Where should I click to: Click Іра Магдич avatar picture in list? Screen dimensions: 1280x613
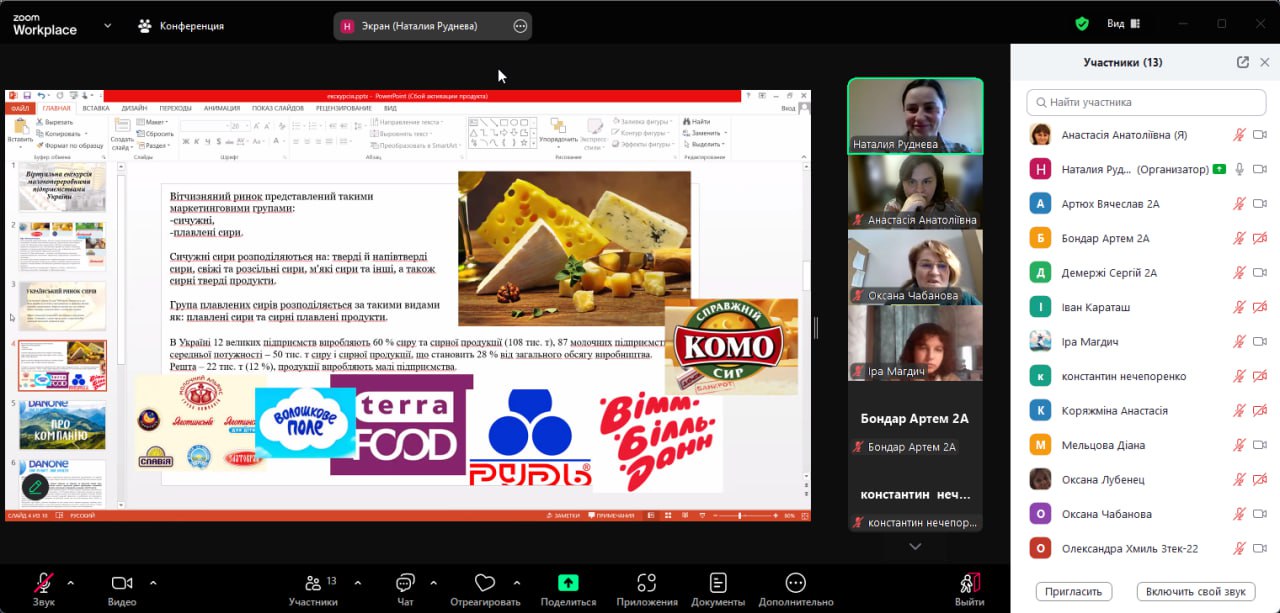click(x=1041, y=342)
